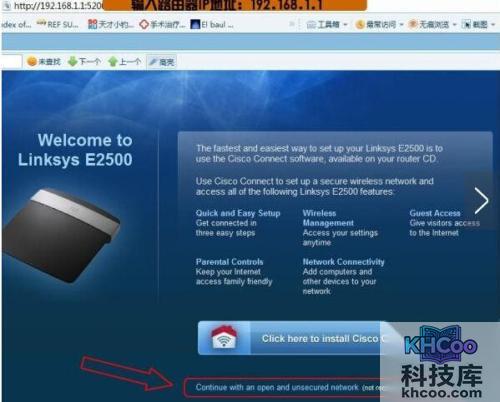Click 'The fastest and easiest way' paragraph
This screenshot has height=402, width=500.
pyautogui.click(x=319, y=153)
